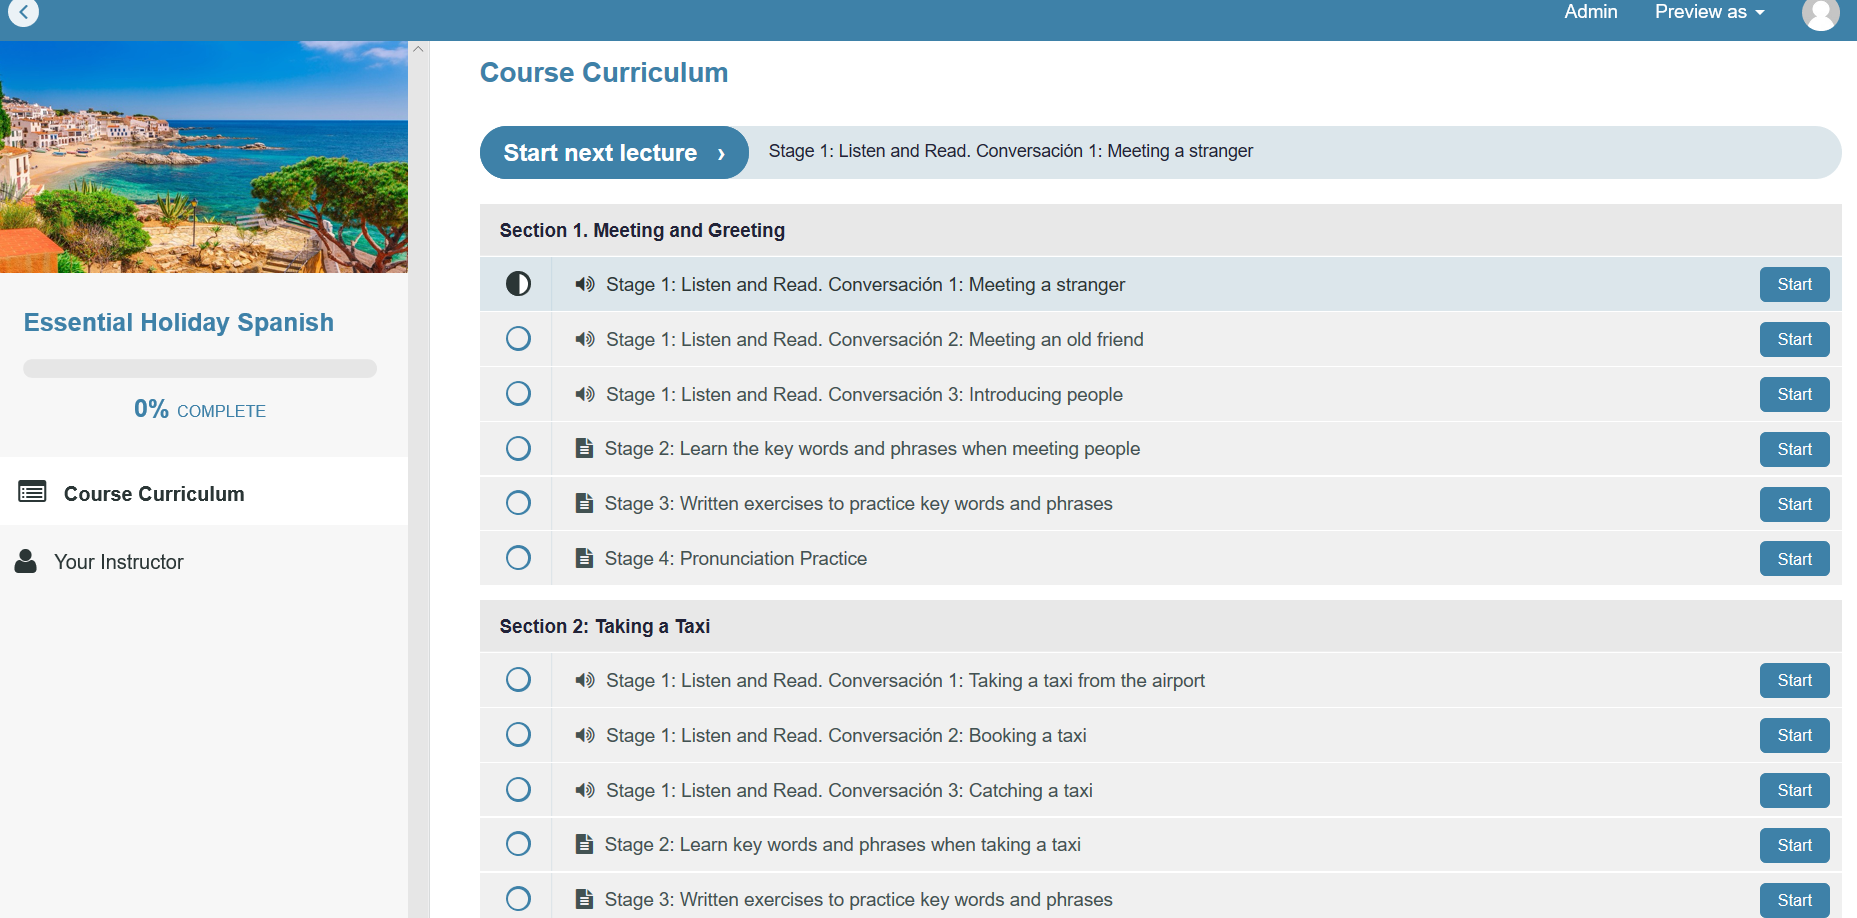Mark Meeting an old friend lecture complete
This screenshot has height=918, width=1857.
point(518,339)
